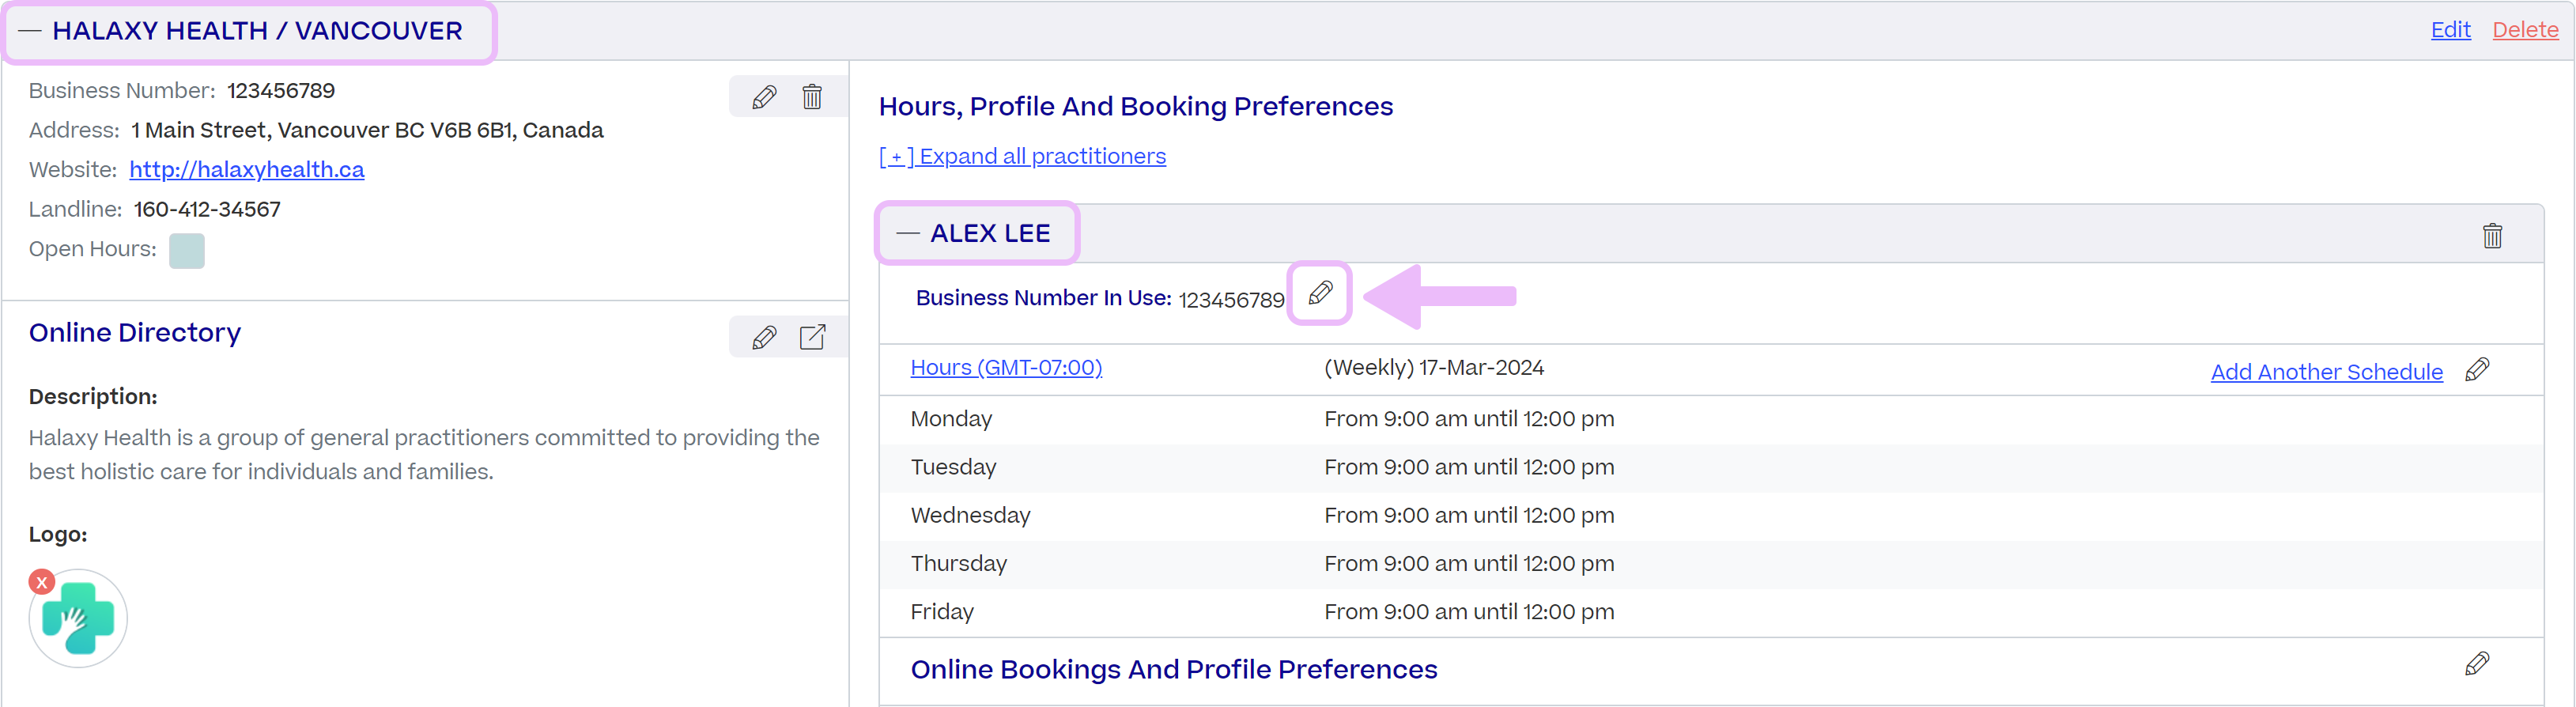The image size is (2576, 707).
Task: Delete location details using trash icon
Action: pyautogui.click(x=812, y=97)
